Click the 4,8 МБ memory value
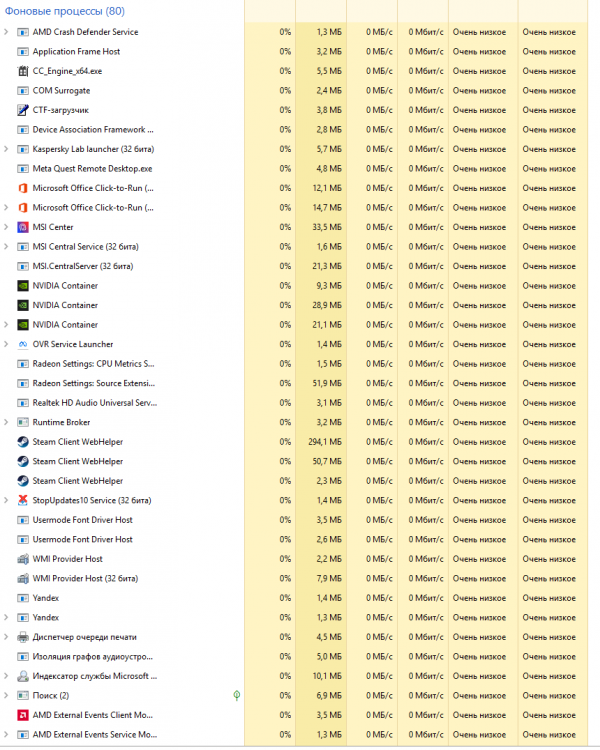The width and height of the screenshot is (600, 750). click(329, 169)
